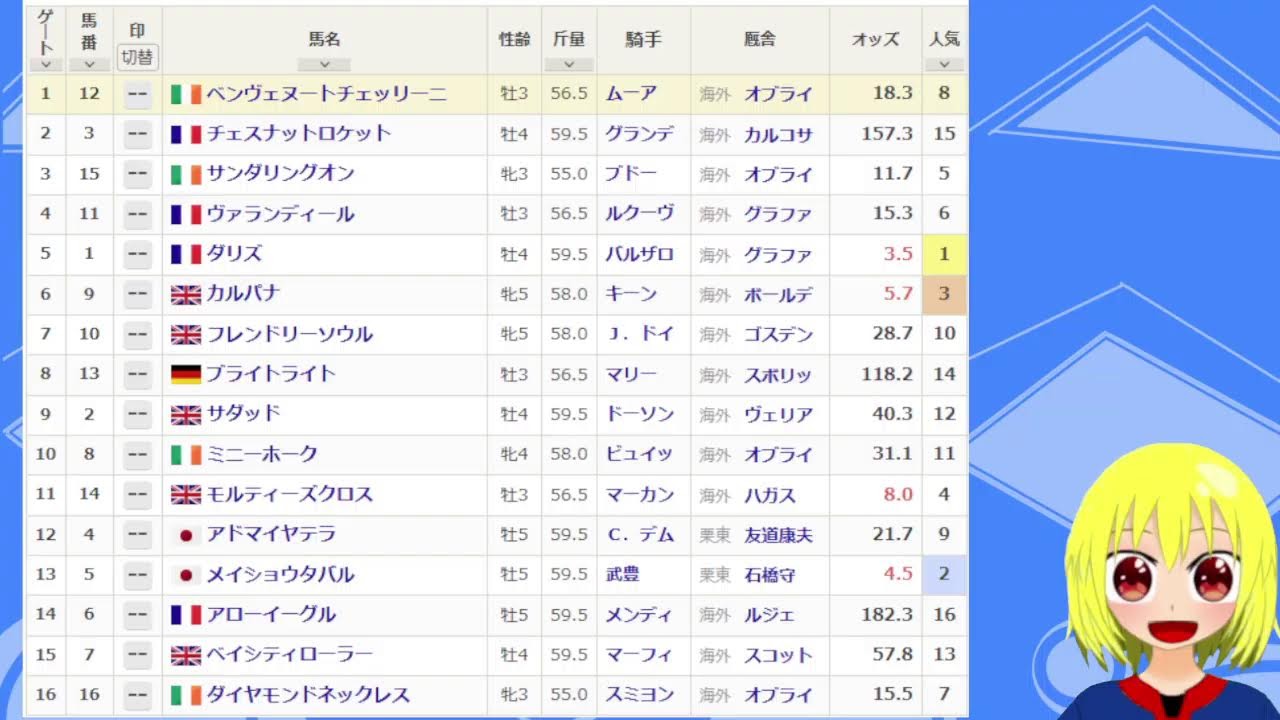Click Irish flag beside ミニーホーク
Image resolution: width=1280 pixels, height=720 pixels.
186,454
